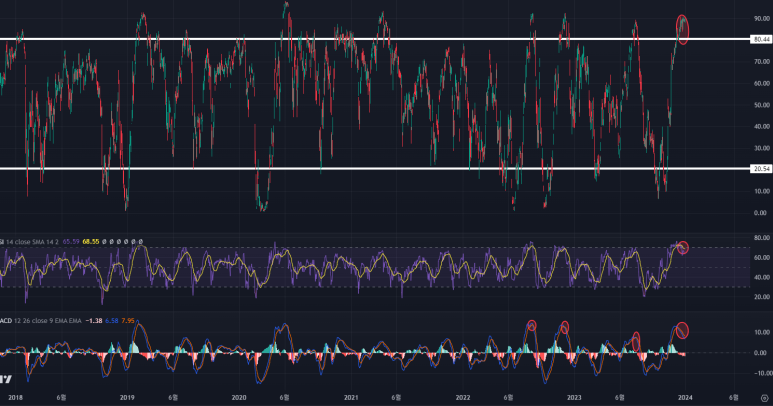773x406 pixels.
Task: Click 80.00 on the RSI pane axis
Action: pos(761,238)
